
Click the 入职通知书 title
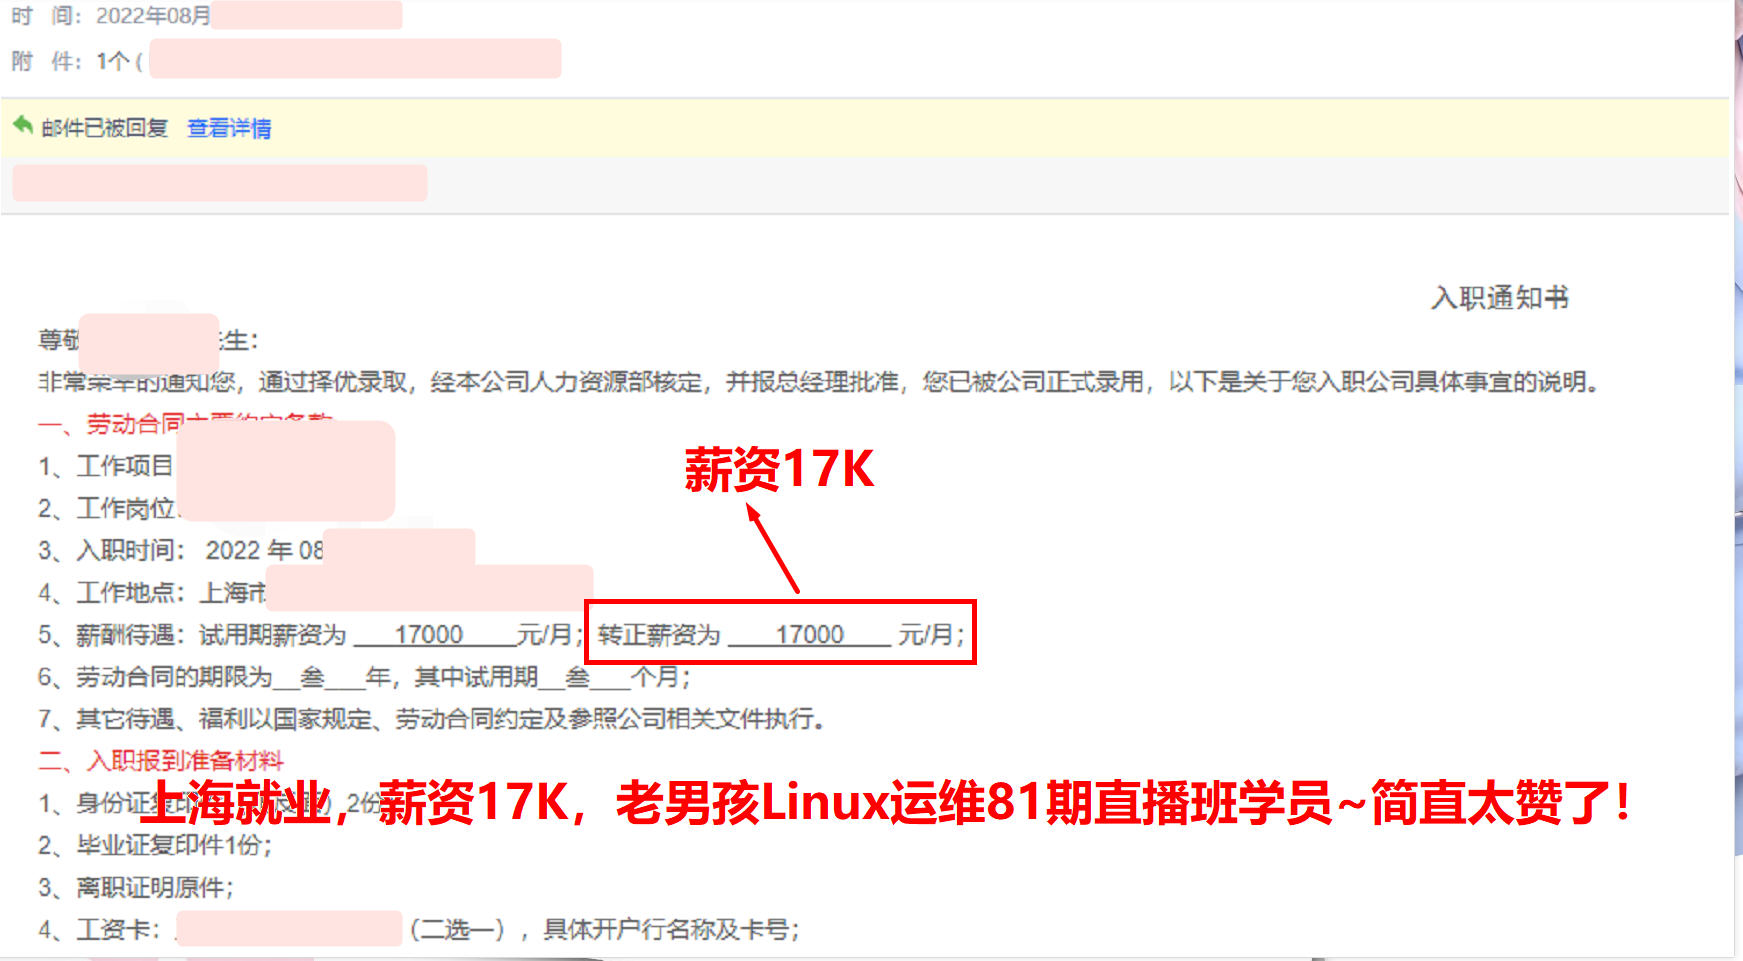point(1500,298)
